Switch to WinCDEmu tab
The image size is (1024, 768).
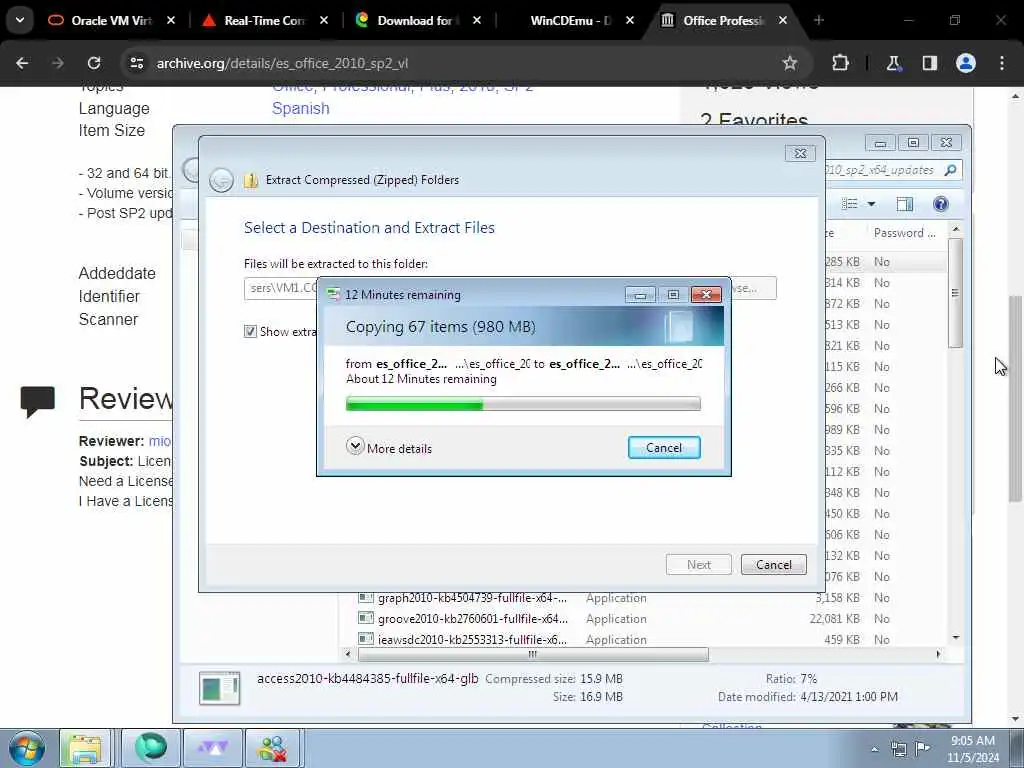tap(569, 20)
